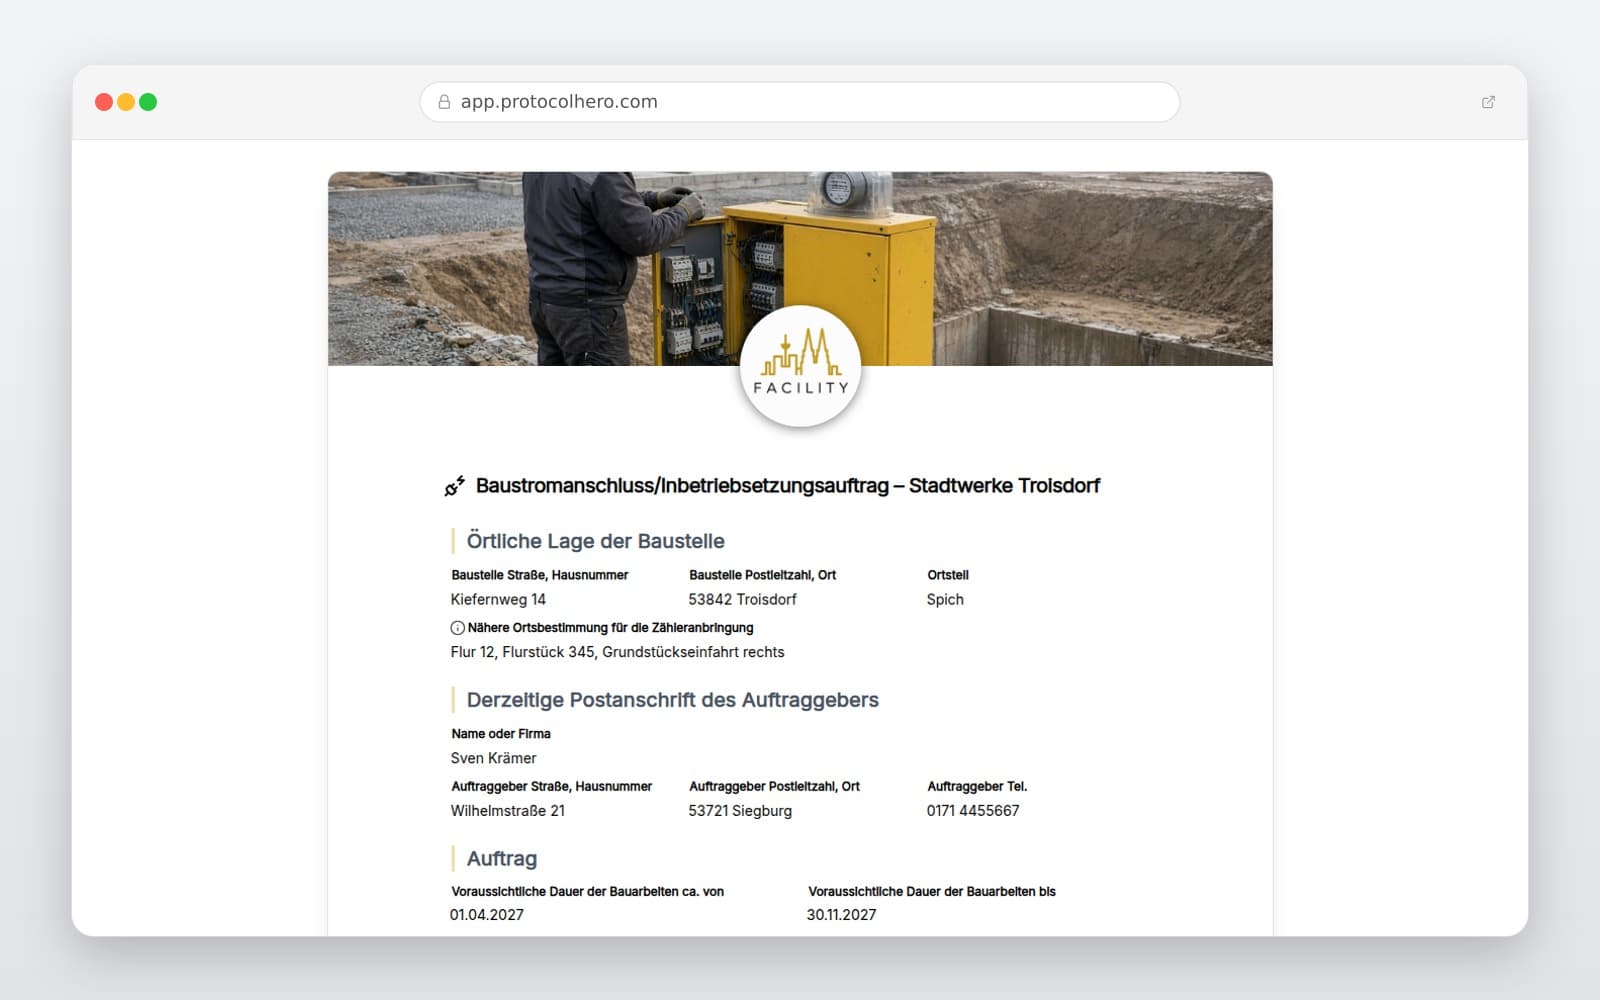The image size is (1600, 1000).
Task: Select heading Derzeitige Postanschrift des Auftraggebers
Action: pos(673,700)
